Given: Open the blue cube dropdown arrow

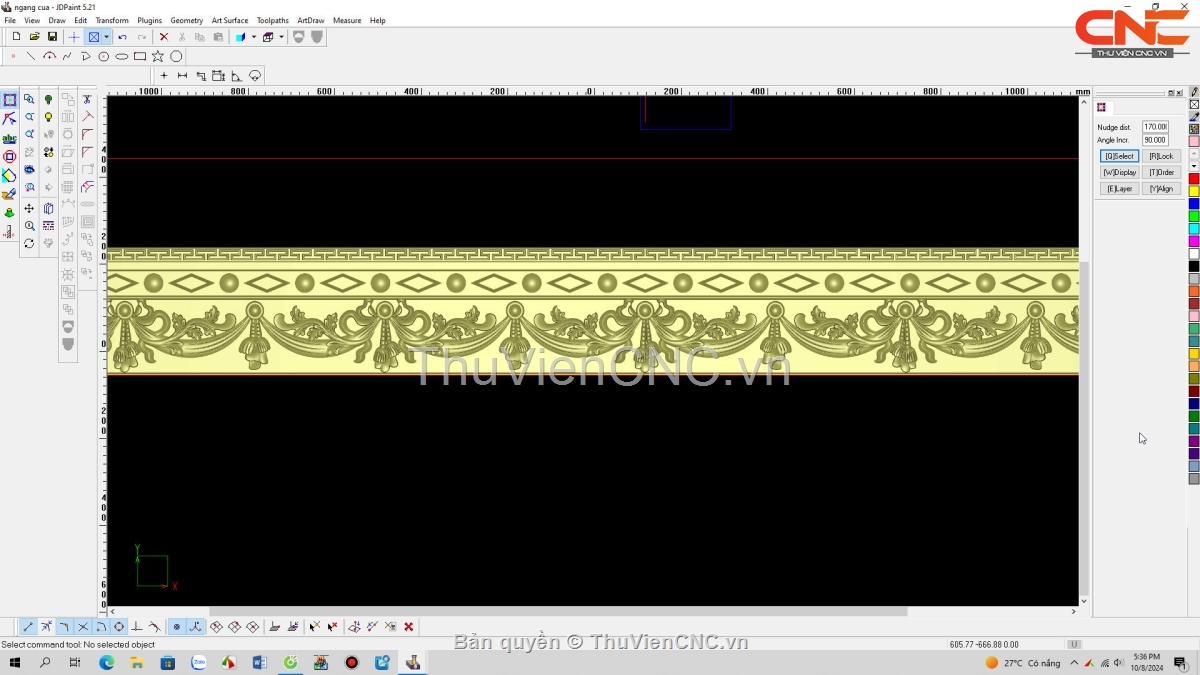Looking at the screenshot, I should point(254,37).
